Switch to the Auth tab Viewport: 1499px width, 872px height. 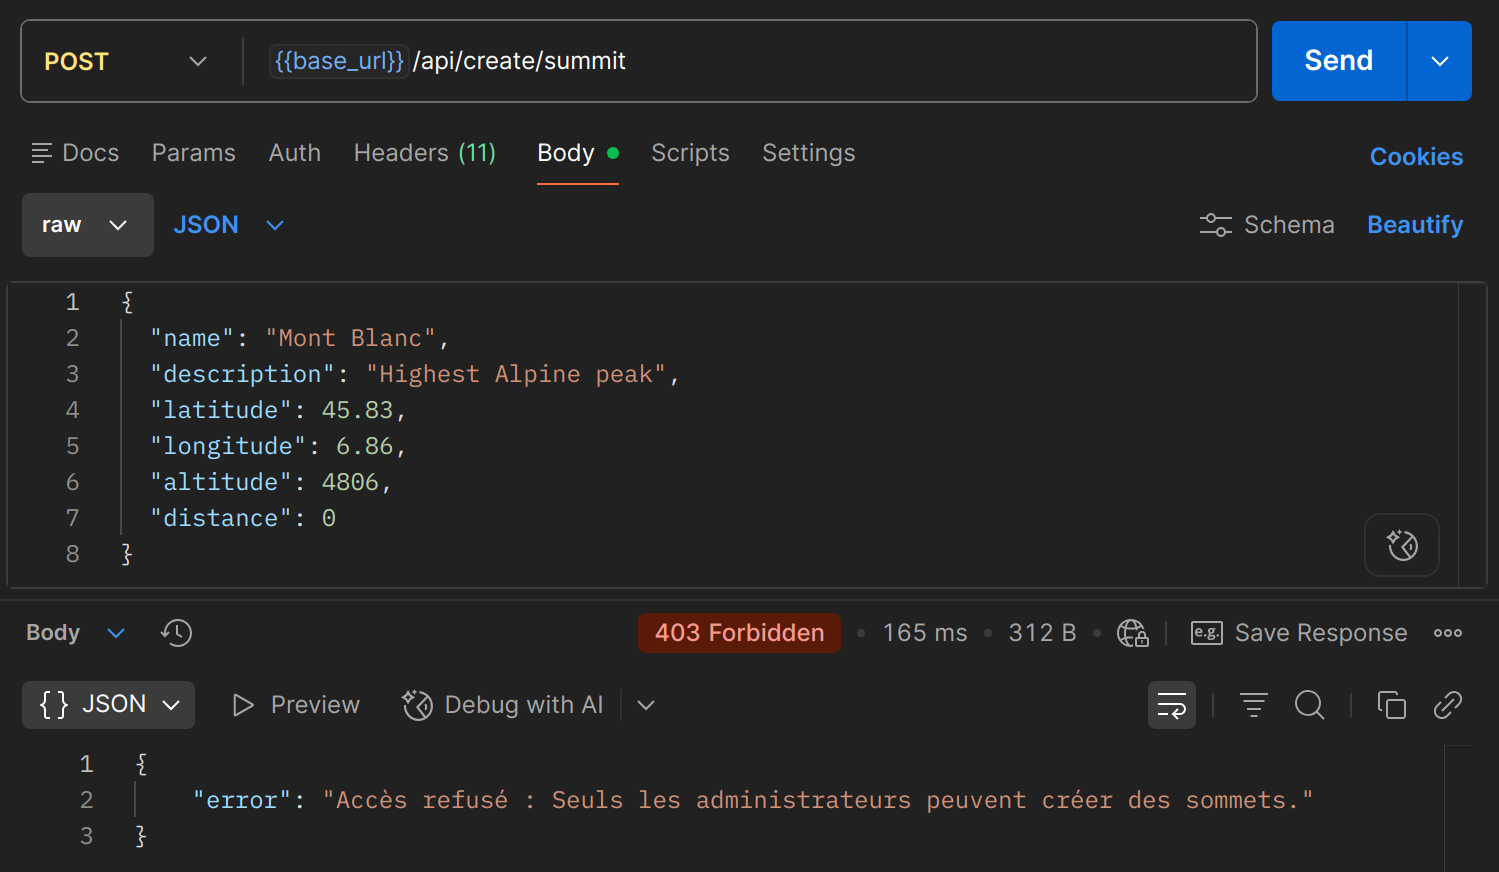[295, 153]
